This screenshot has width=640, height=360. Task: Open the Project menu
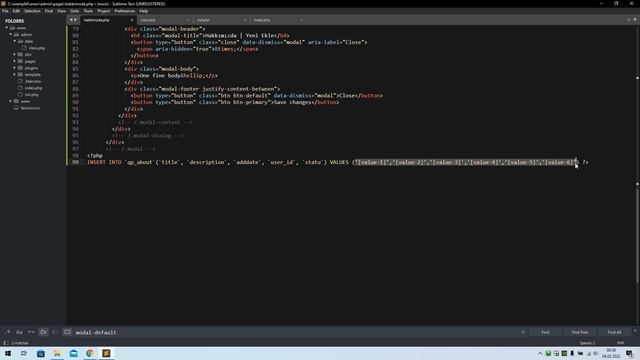click(103, 11)
